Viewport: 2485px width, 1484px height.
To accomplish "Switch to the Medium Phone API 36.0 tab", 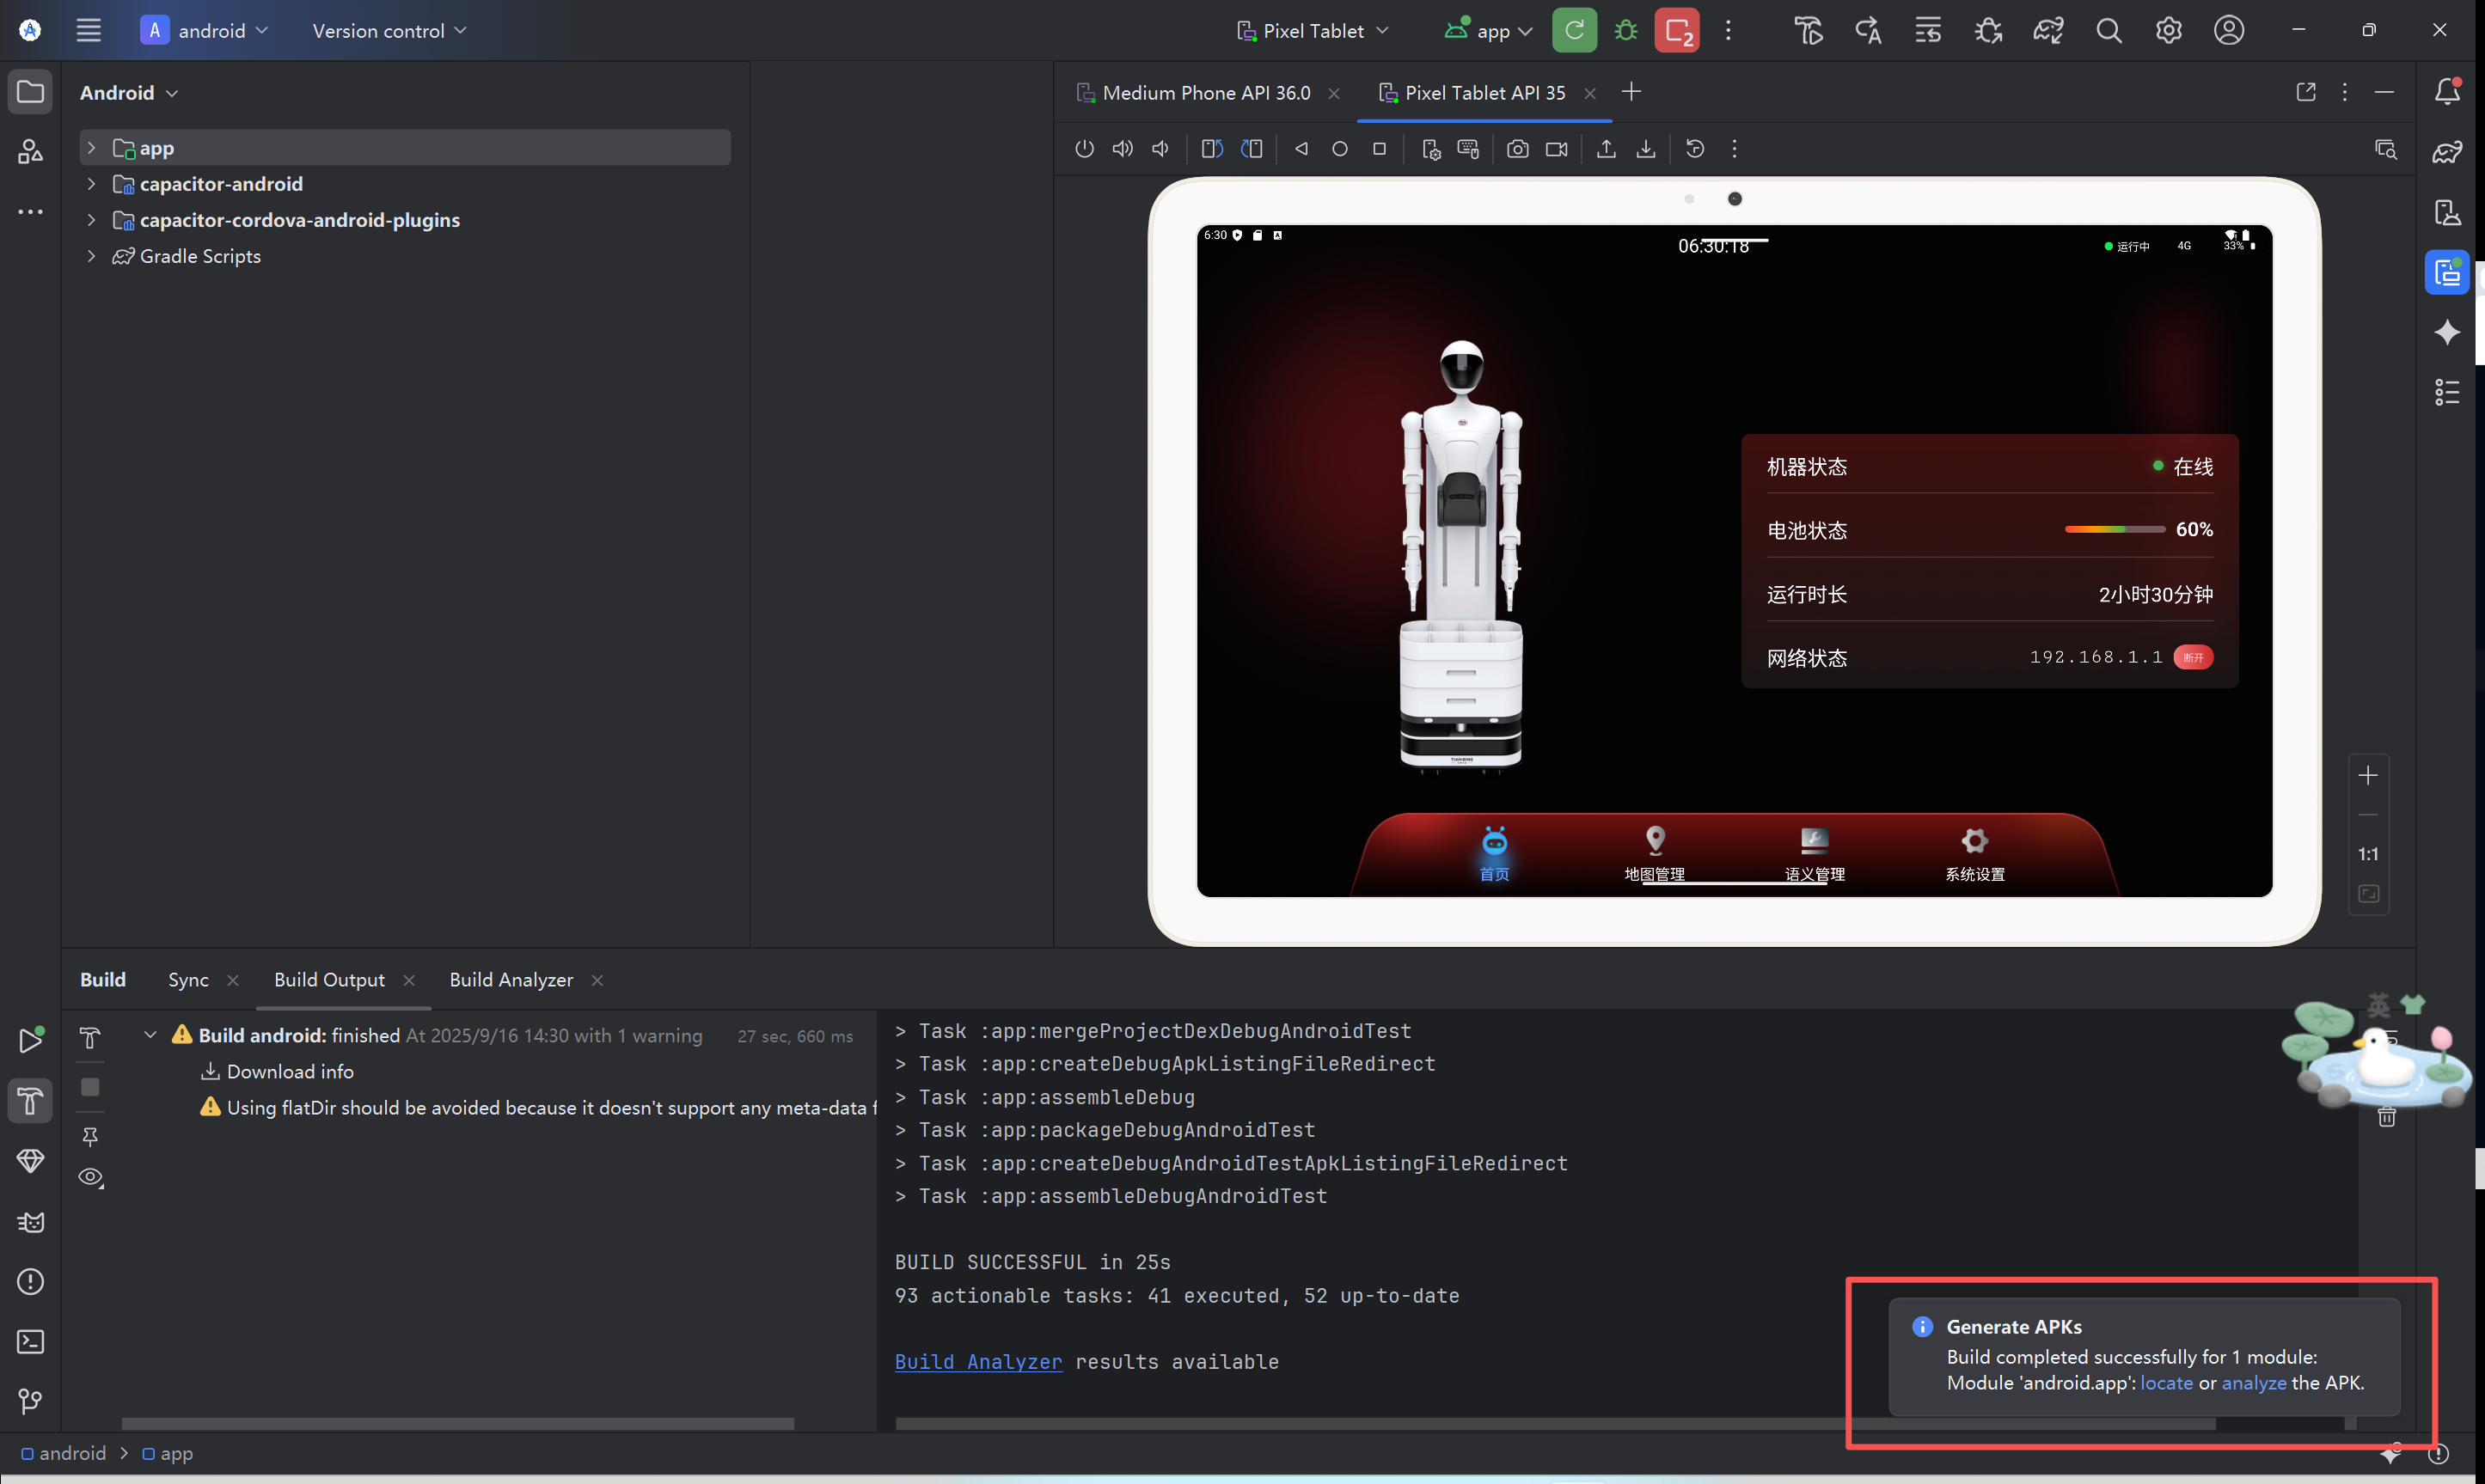I will [x=1206, y=93].
